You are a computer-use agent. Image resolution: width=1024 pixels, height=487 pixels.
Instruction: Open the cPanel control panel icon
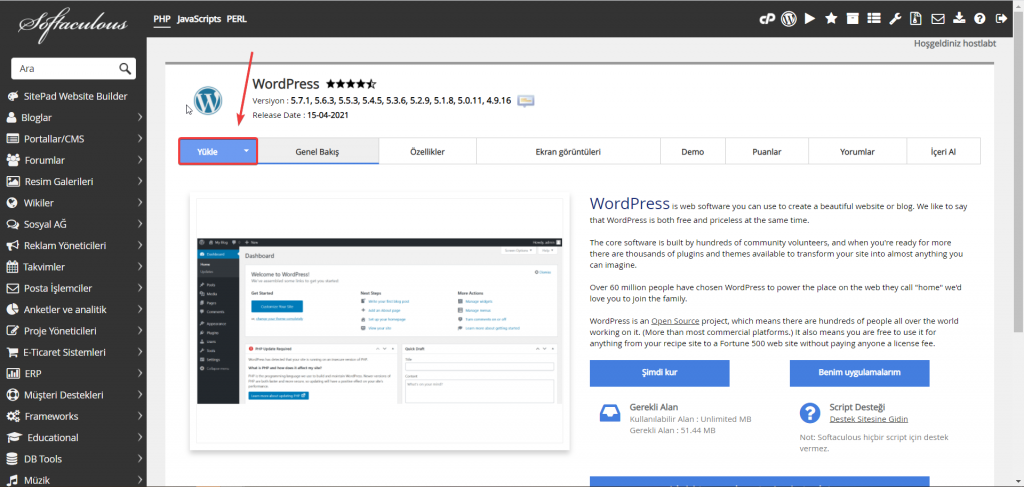tap(767, 19)
